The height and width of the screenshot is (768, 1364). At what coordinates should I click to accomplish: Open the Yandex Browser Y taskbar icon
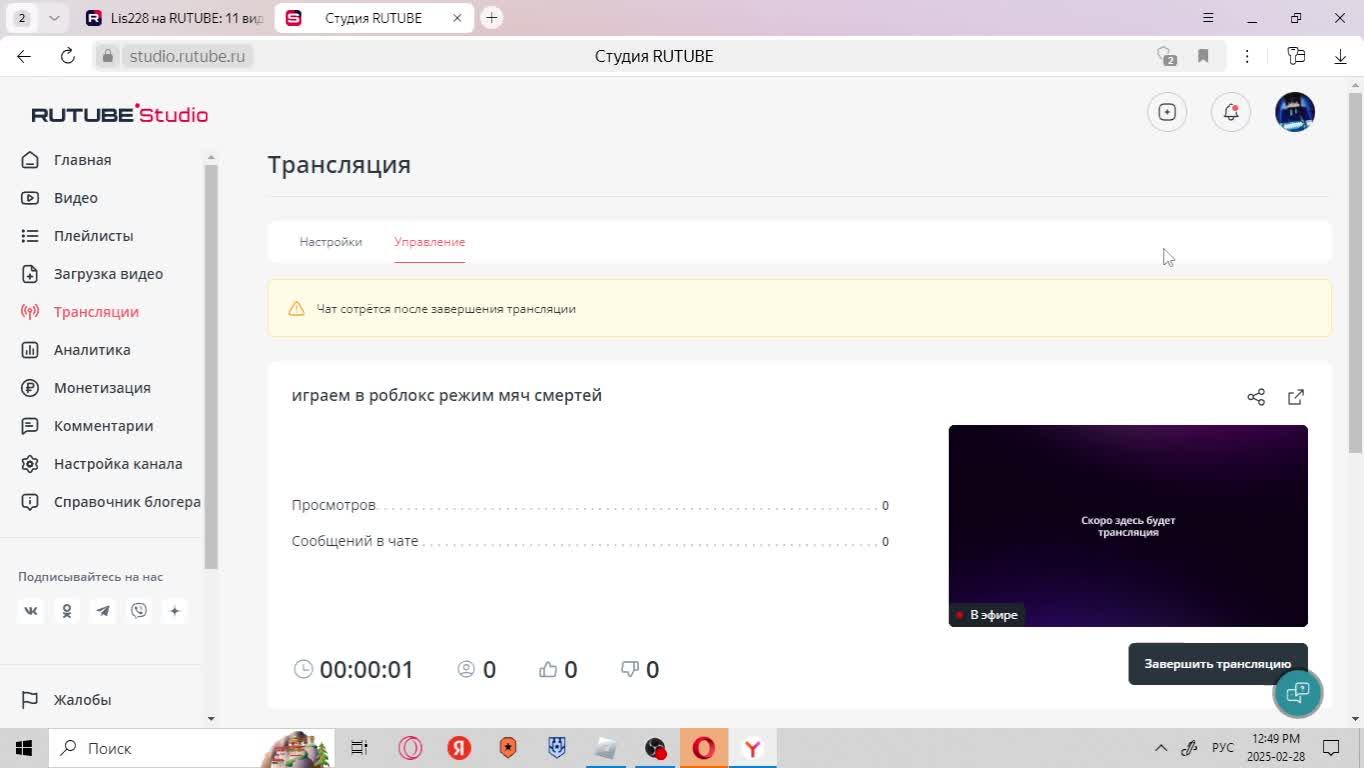[752, 748]
